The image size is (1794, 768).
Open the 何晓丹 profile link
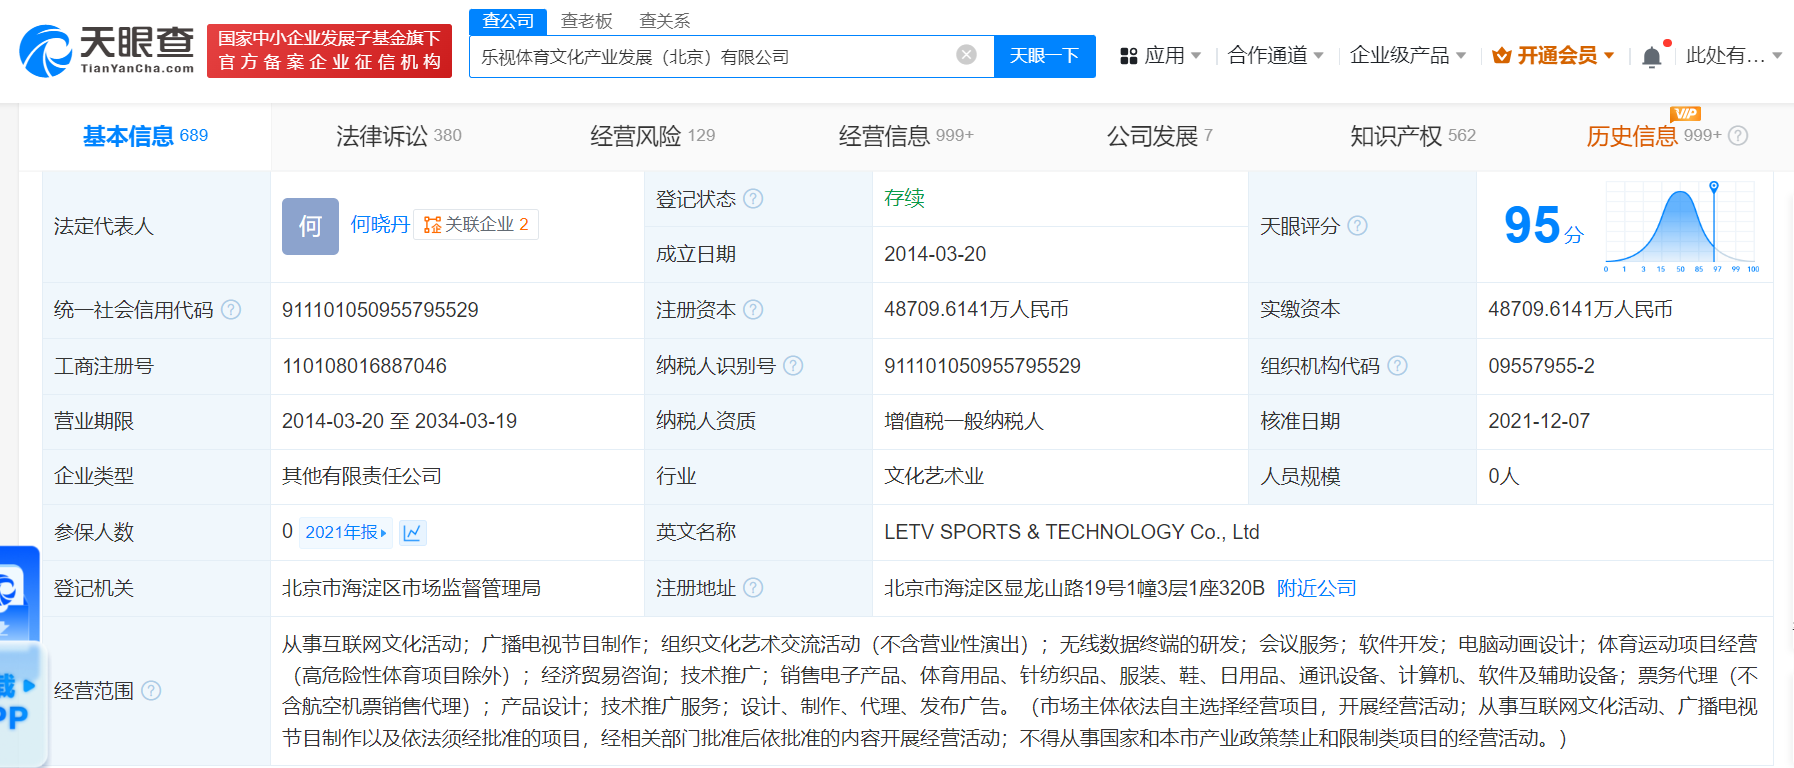click(x=380, y=224)
